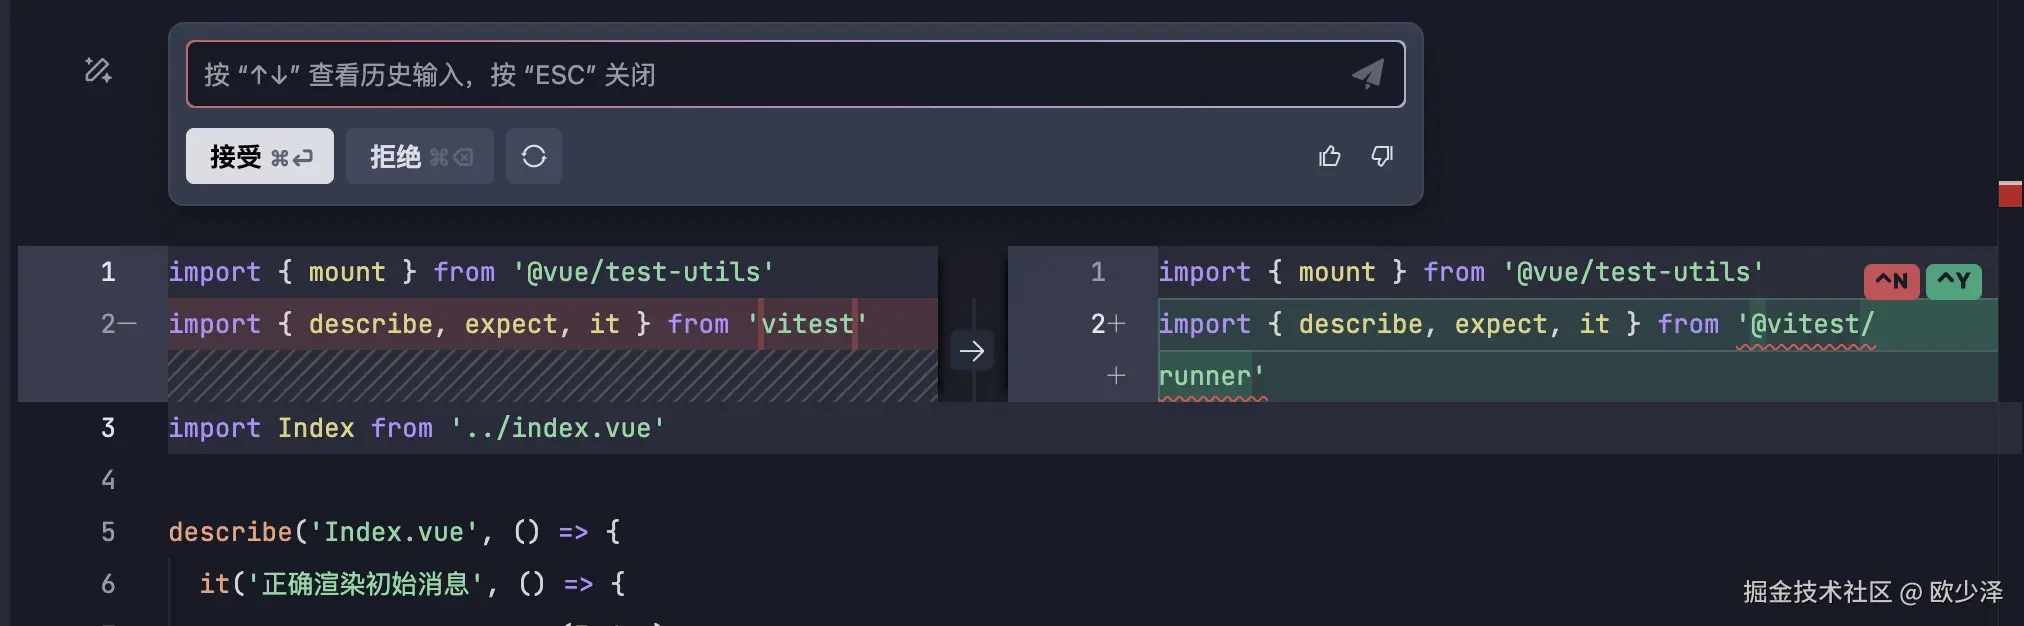Screen dimensions: 2024x626
Task: Click the red error marker on scrollbar
Action: tap(2010, 194)
